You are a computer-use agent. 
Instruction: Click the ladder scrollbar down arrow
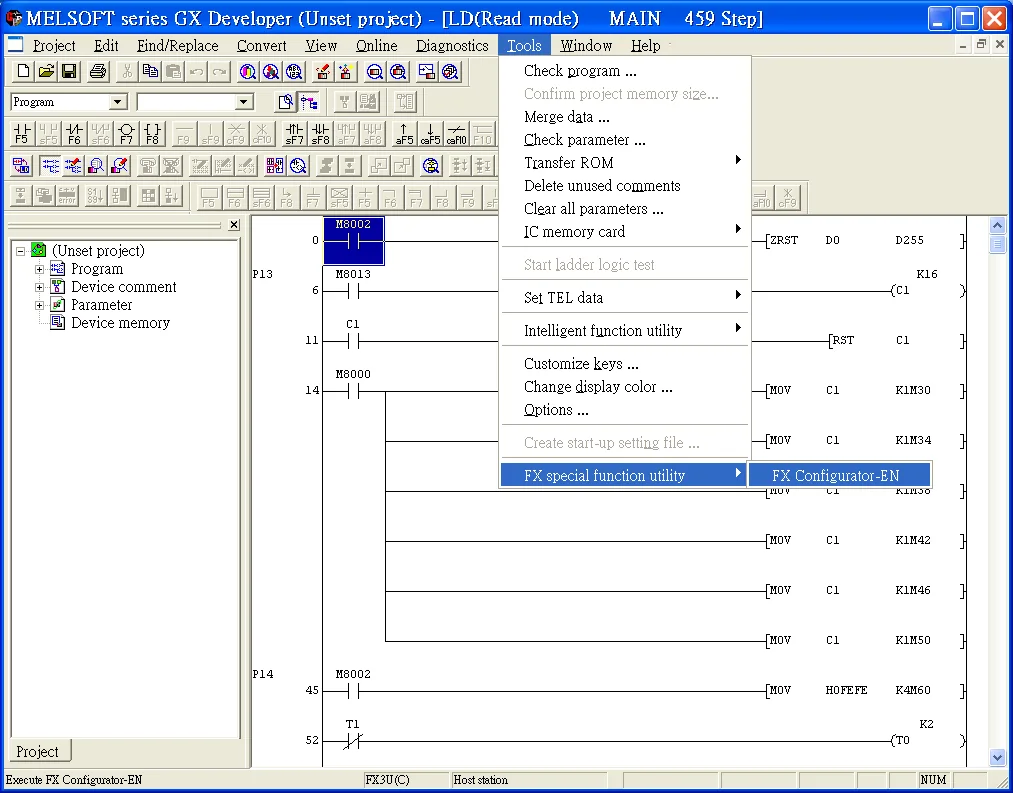click(x=997, y=757)
